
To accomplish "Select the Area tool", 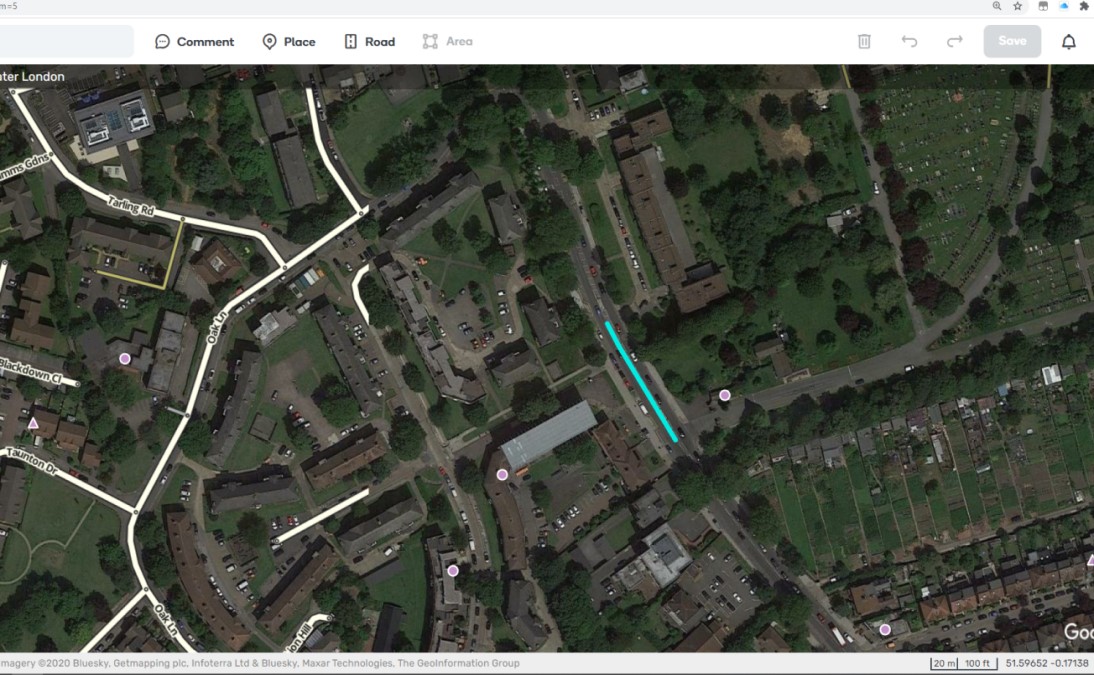I will [447, 42].
